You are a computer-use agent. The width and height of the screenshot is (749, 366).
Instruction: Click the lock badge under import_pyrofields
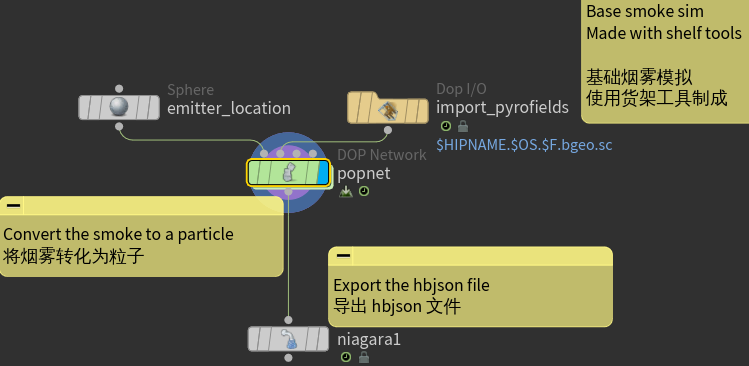point(463,127)
